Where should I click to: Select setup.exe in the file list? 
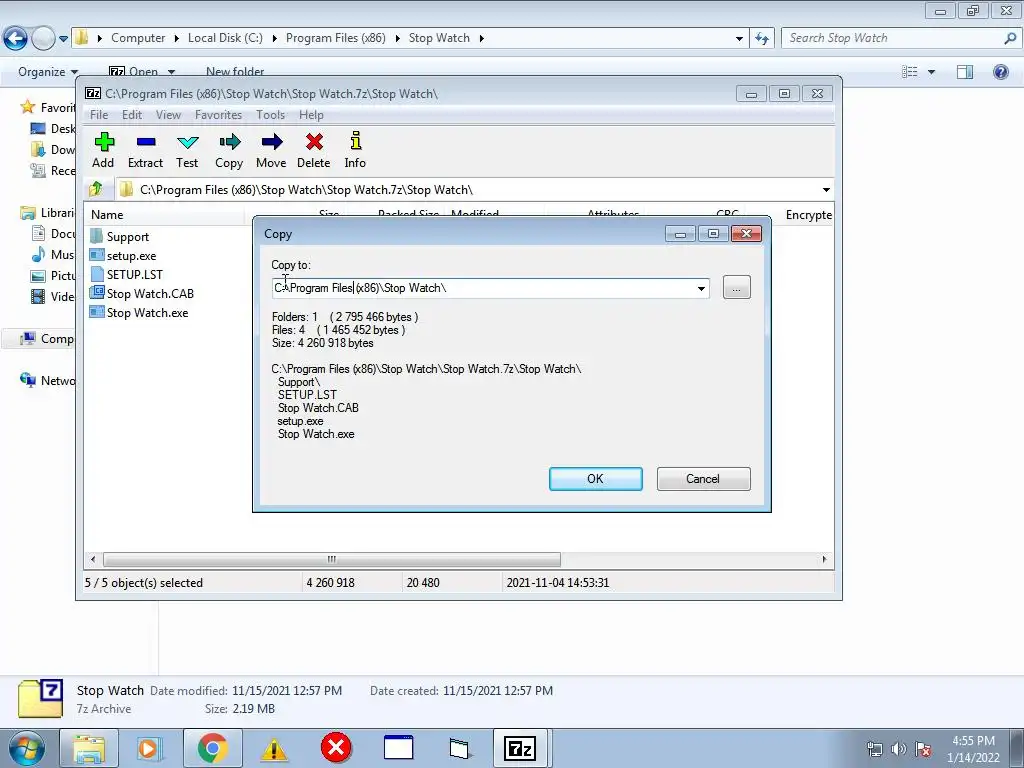pos(131,255)
